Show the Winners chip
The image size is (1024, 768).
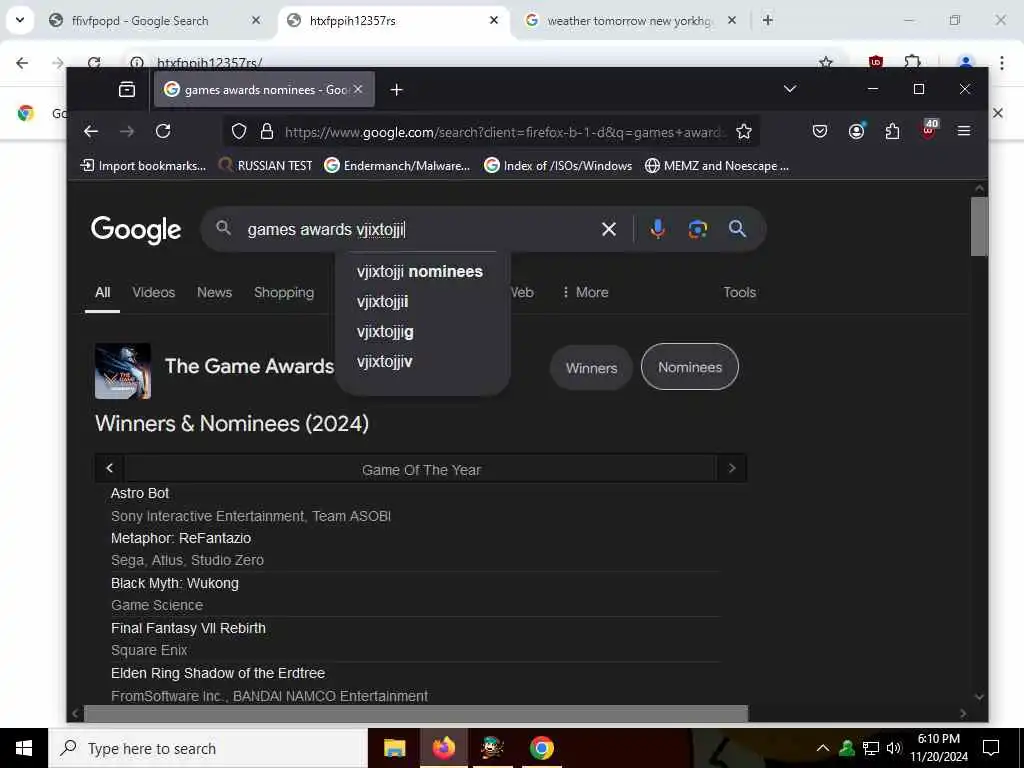592,368
